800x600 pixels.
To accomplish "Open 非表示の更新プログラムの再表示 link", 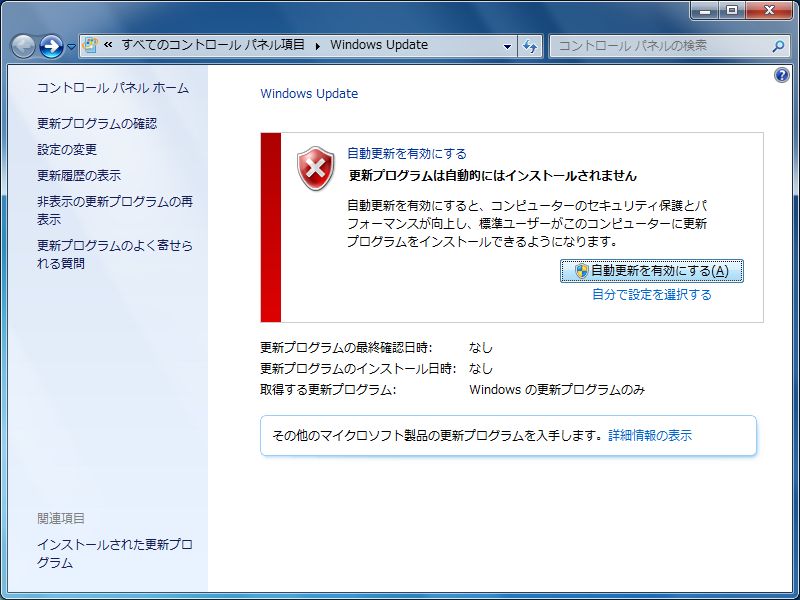I will [115, 210].
